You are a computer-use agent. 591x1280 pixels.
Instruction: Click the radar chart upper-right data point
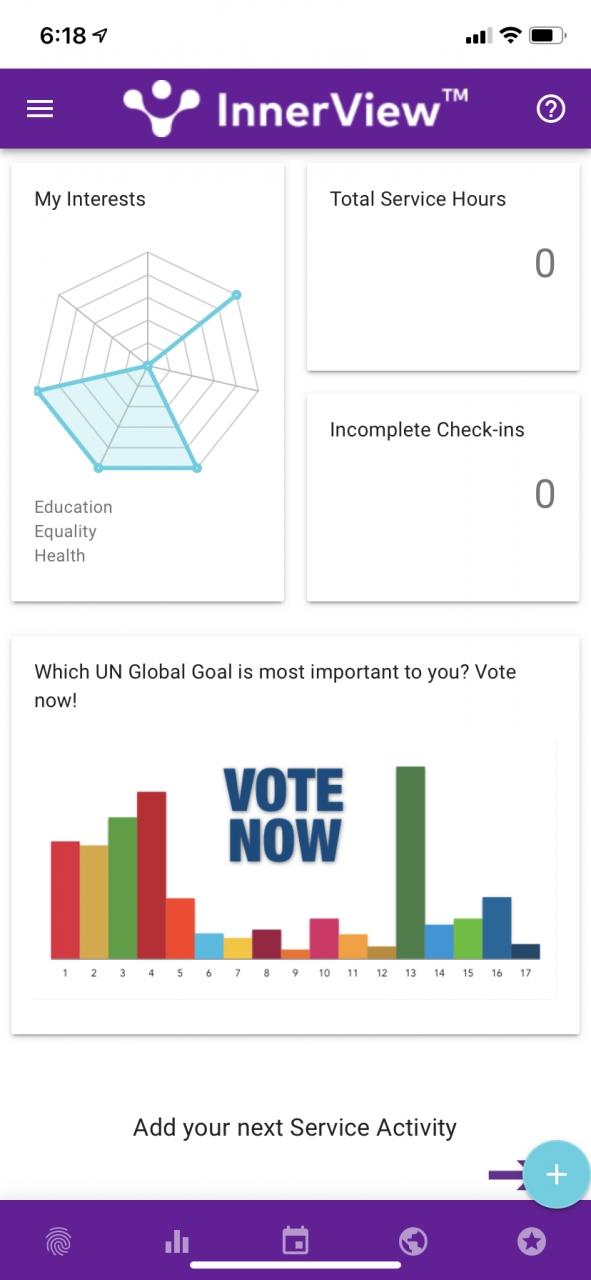click(x=237, y=294)
